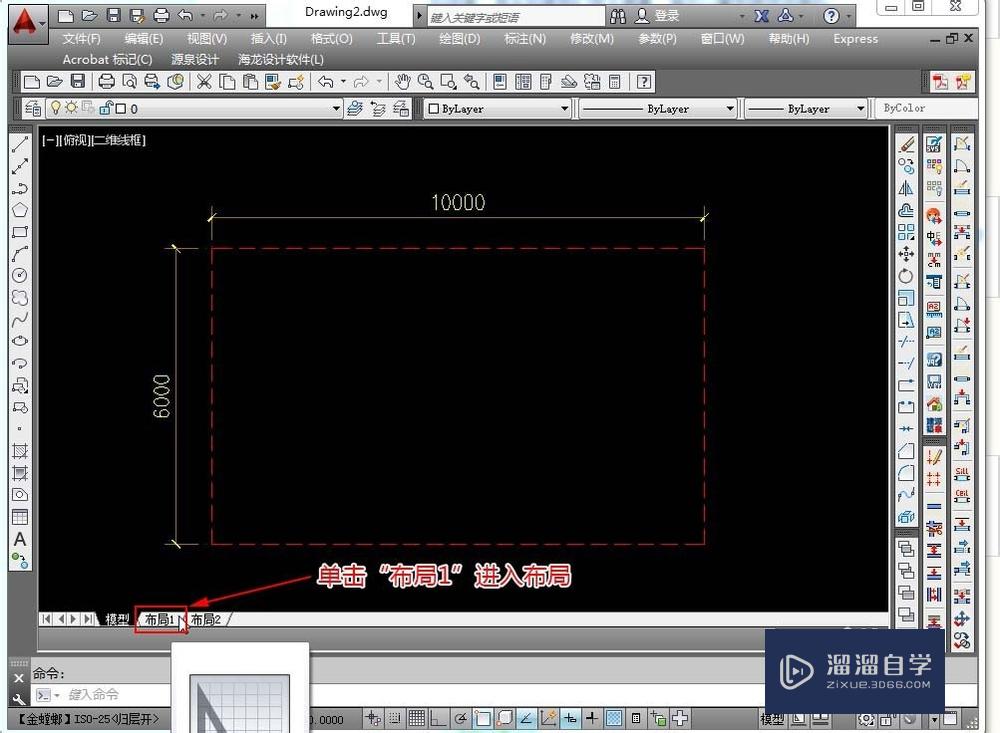This screenshot has width=1000, height=733.
Task: Click the Save icon in standard toolbar
Action: (78, 82)
